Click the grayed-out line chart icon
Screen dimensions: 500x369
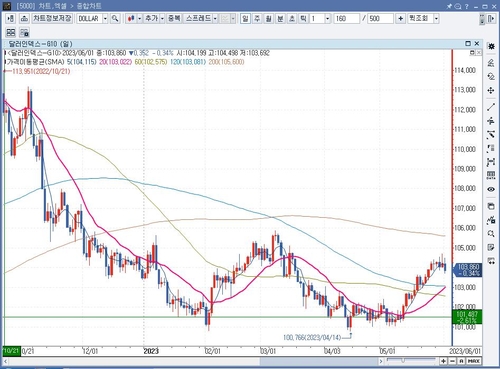tap(225, 19)
